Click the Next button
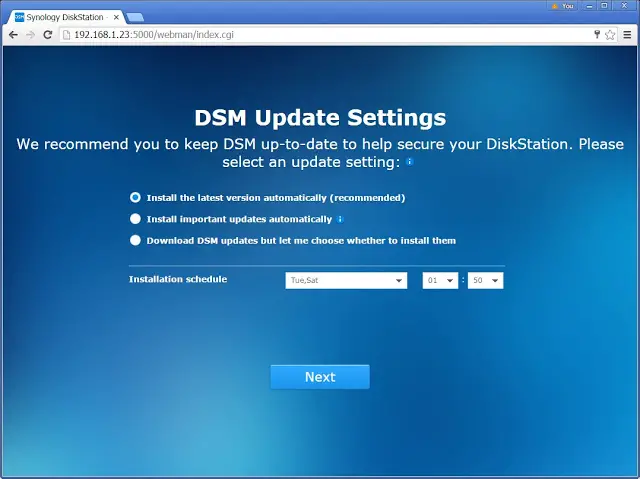 (320, 377)
